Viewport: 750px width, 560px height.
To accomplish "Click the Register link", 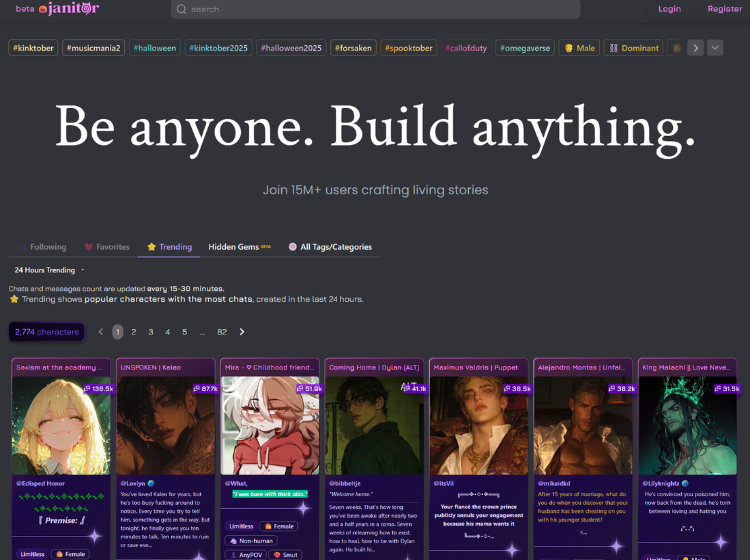I will pos(724,9).
